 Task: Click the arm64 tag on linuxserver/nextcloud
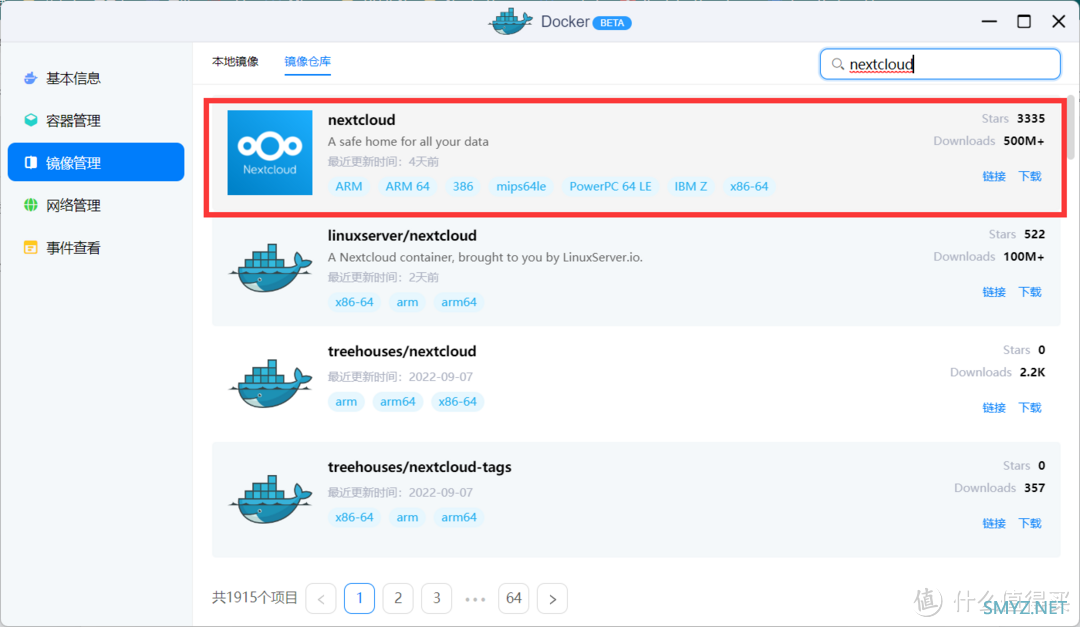459,302
